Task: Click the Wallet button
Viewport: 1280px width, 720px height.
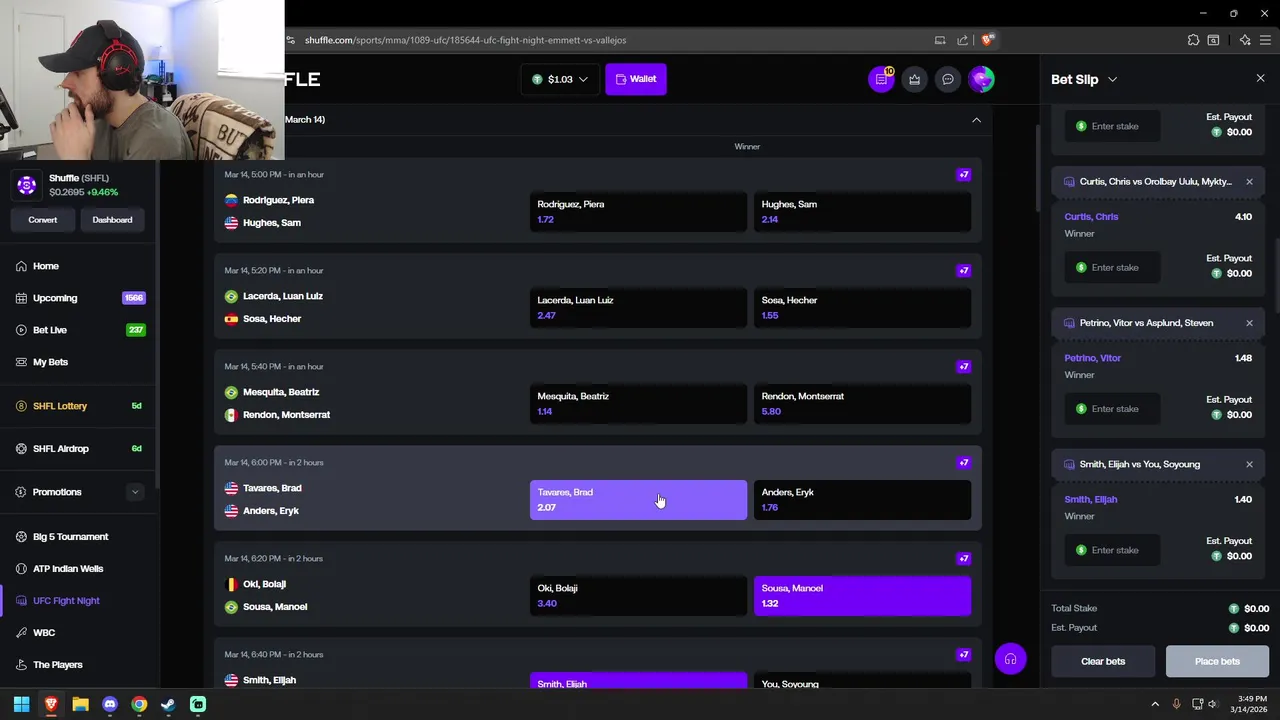Action: [636, 79]
